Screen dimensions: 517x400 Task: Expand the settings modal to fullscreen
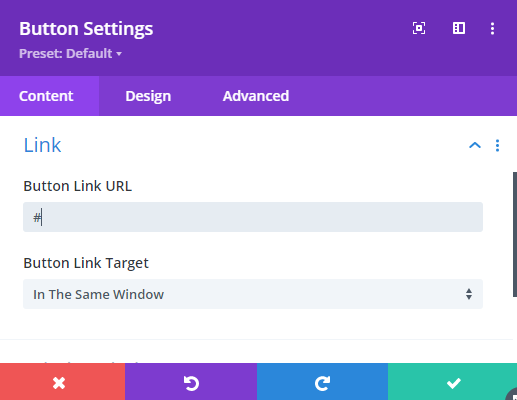coord(419,28)
